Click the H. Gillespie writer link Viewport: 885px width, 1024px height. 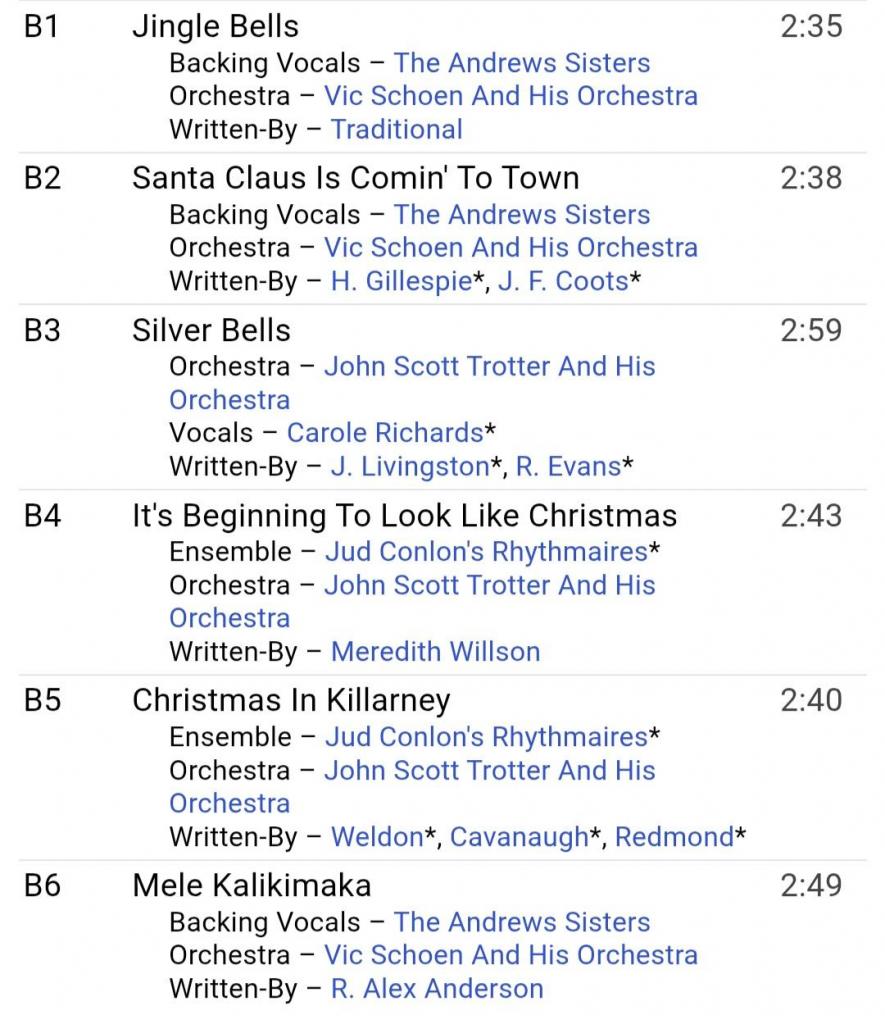tap(400, 281)
